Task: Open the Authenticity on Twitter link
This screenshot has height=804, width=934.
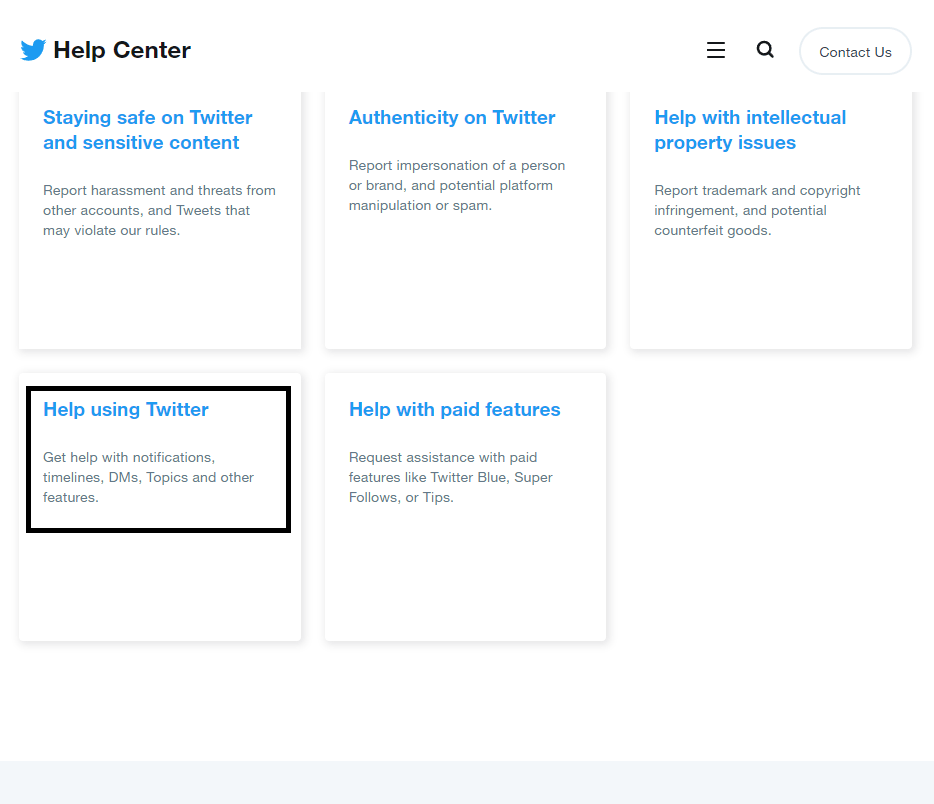Action: pyautogui.click(x=452, y=117)
